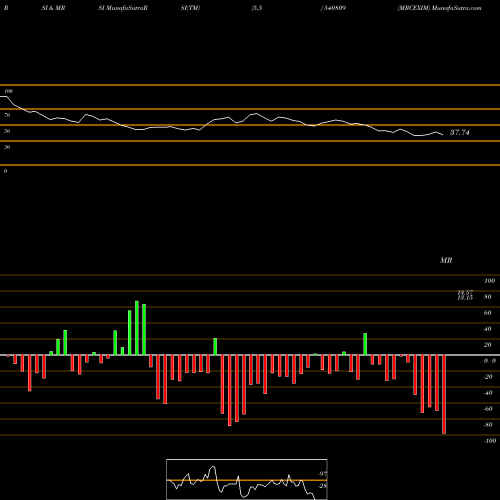The width and height of the screenshot is (500, 500).
Task: Click the -40 label on MR axis
Action: pos(488,393)
